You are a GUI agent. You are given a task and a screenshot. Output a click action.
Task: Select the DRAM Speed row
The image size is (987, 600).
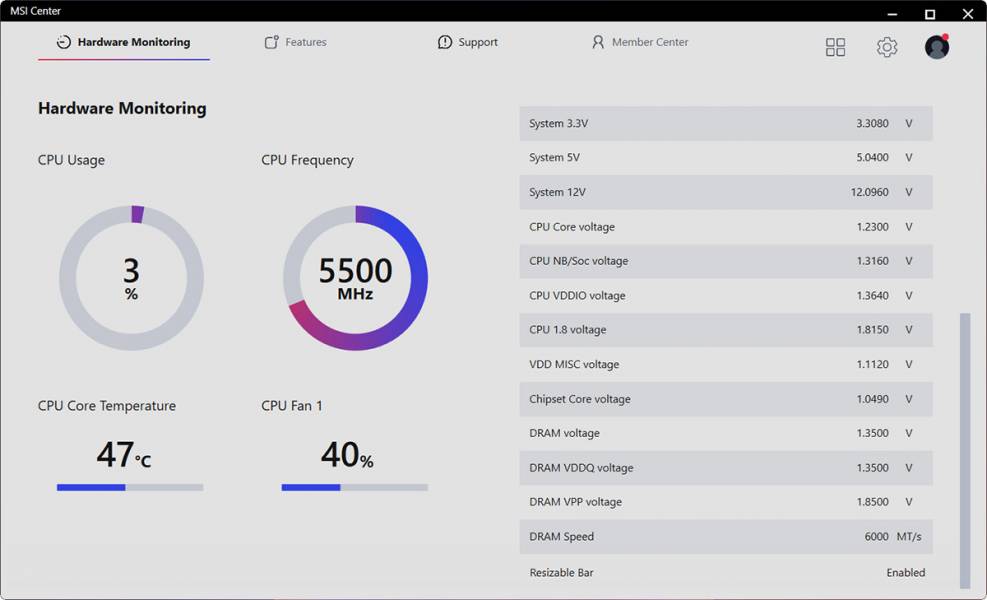pos(725,537)
